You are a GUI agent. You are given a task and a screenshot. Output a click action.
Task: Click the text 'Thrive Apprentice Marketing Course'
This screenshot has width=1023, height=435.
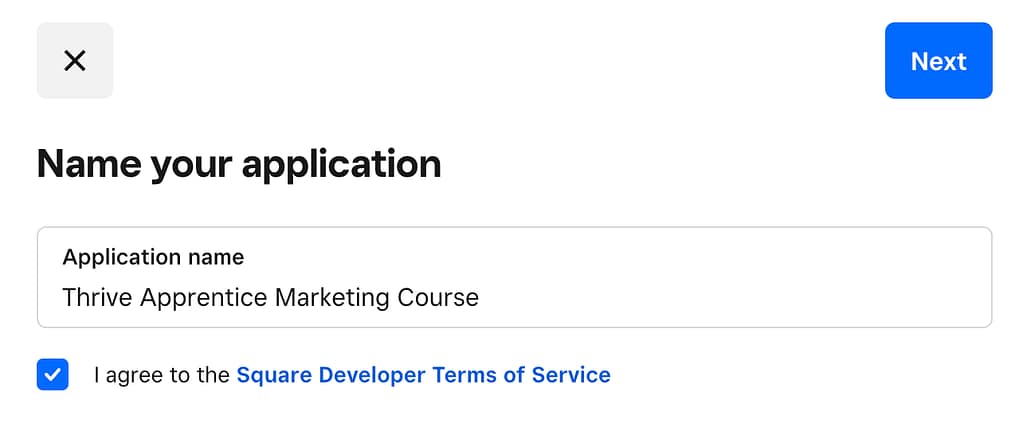coord(270,297)
